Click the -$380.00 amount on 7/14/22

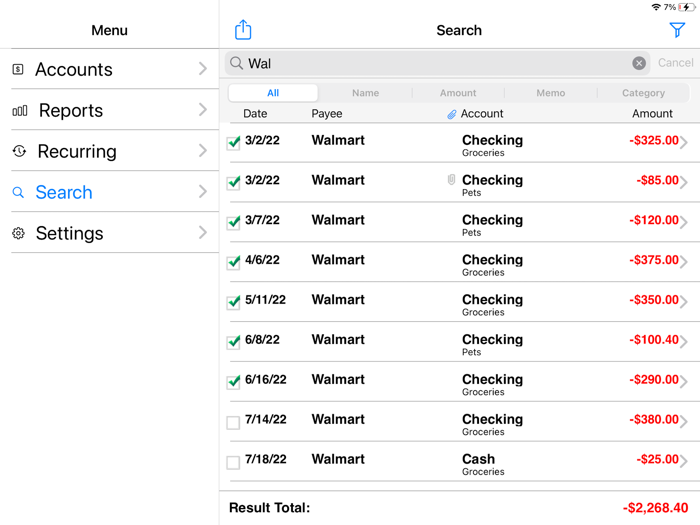654,419
